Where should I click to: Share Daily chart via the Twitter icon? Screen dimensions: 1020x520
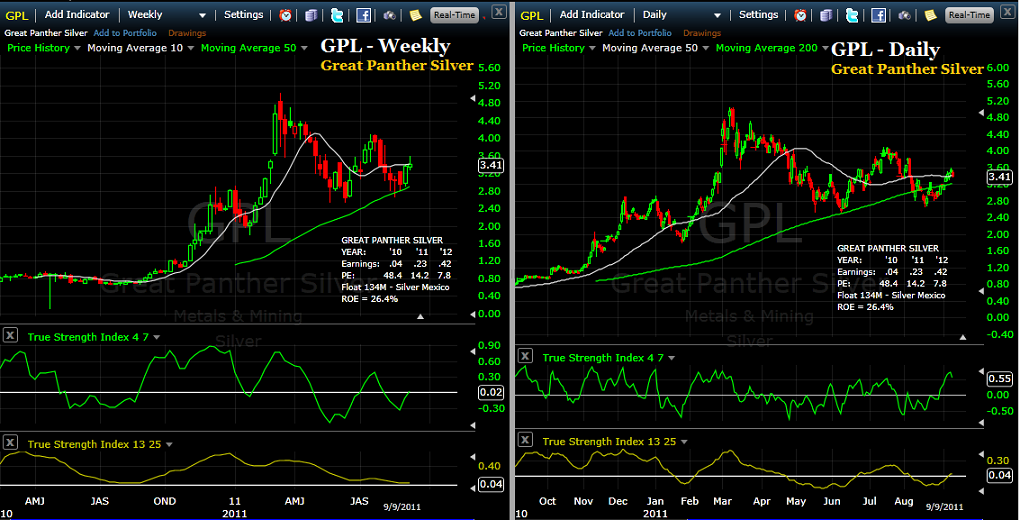[852, 15]
